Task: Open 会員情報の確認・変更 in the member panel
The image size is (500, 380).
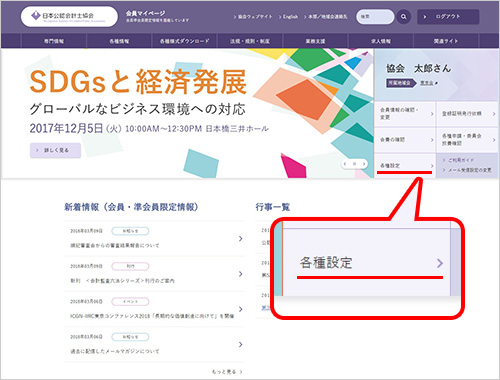Action: [x=405, y=114]
